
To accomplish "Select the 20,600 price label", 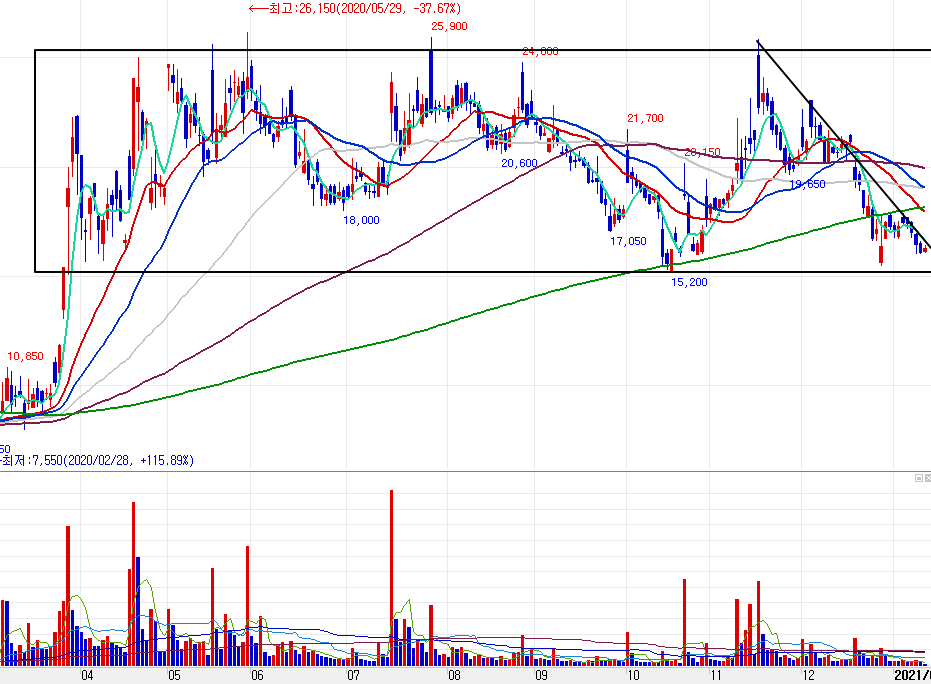I will click(520, 163).
